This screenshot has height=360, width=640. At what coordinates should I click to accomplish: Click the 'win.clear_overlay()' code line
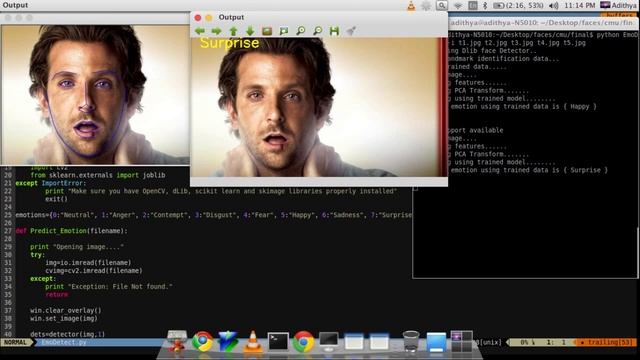(x=65, y=311)
